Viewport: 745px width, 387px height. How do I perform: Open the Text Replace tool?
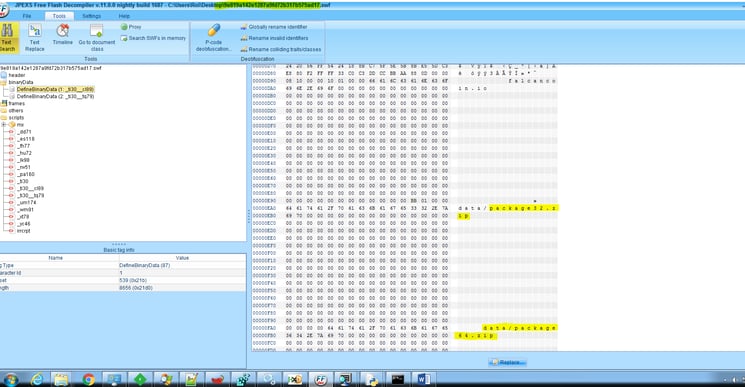tap(35, 37)
